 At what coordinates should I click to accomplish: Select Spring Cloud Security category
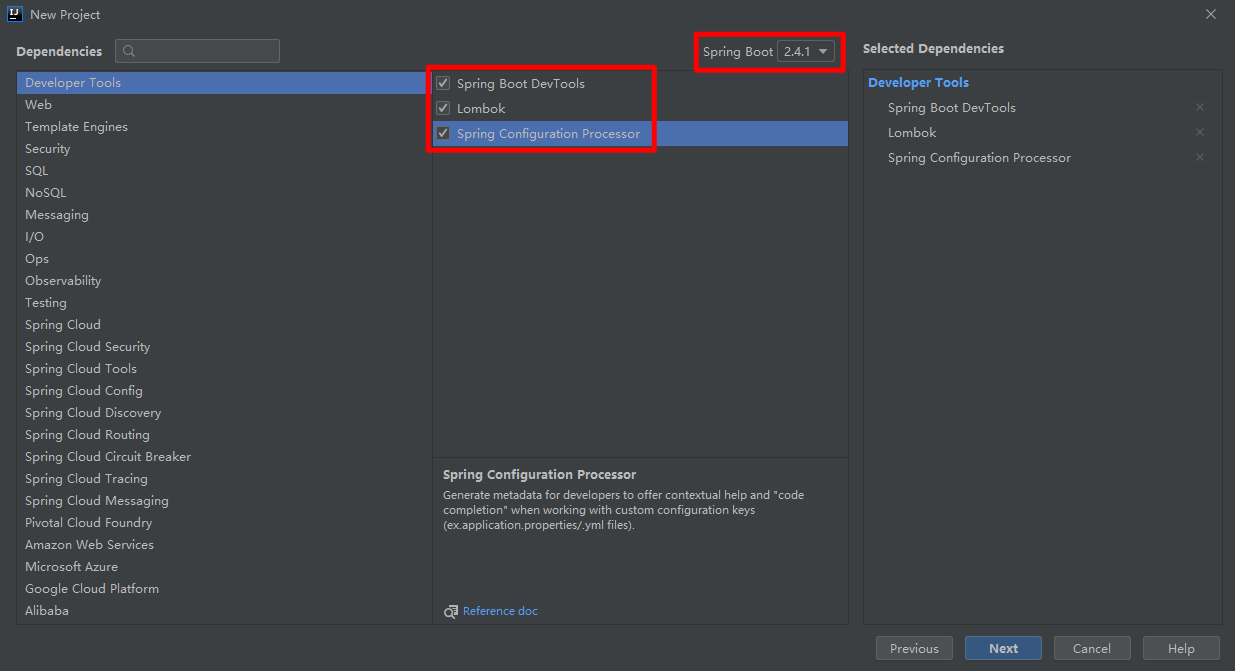point(222,347)
